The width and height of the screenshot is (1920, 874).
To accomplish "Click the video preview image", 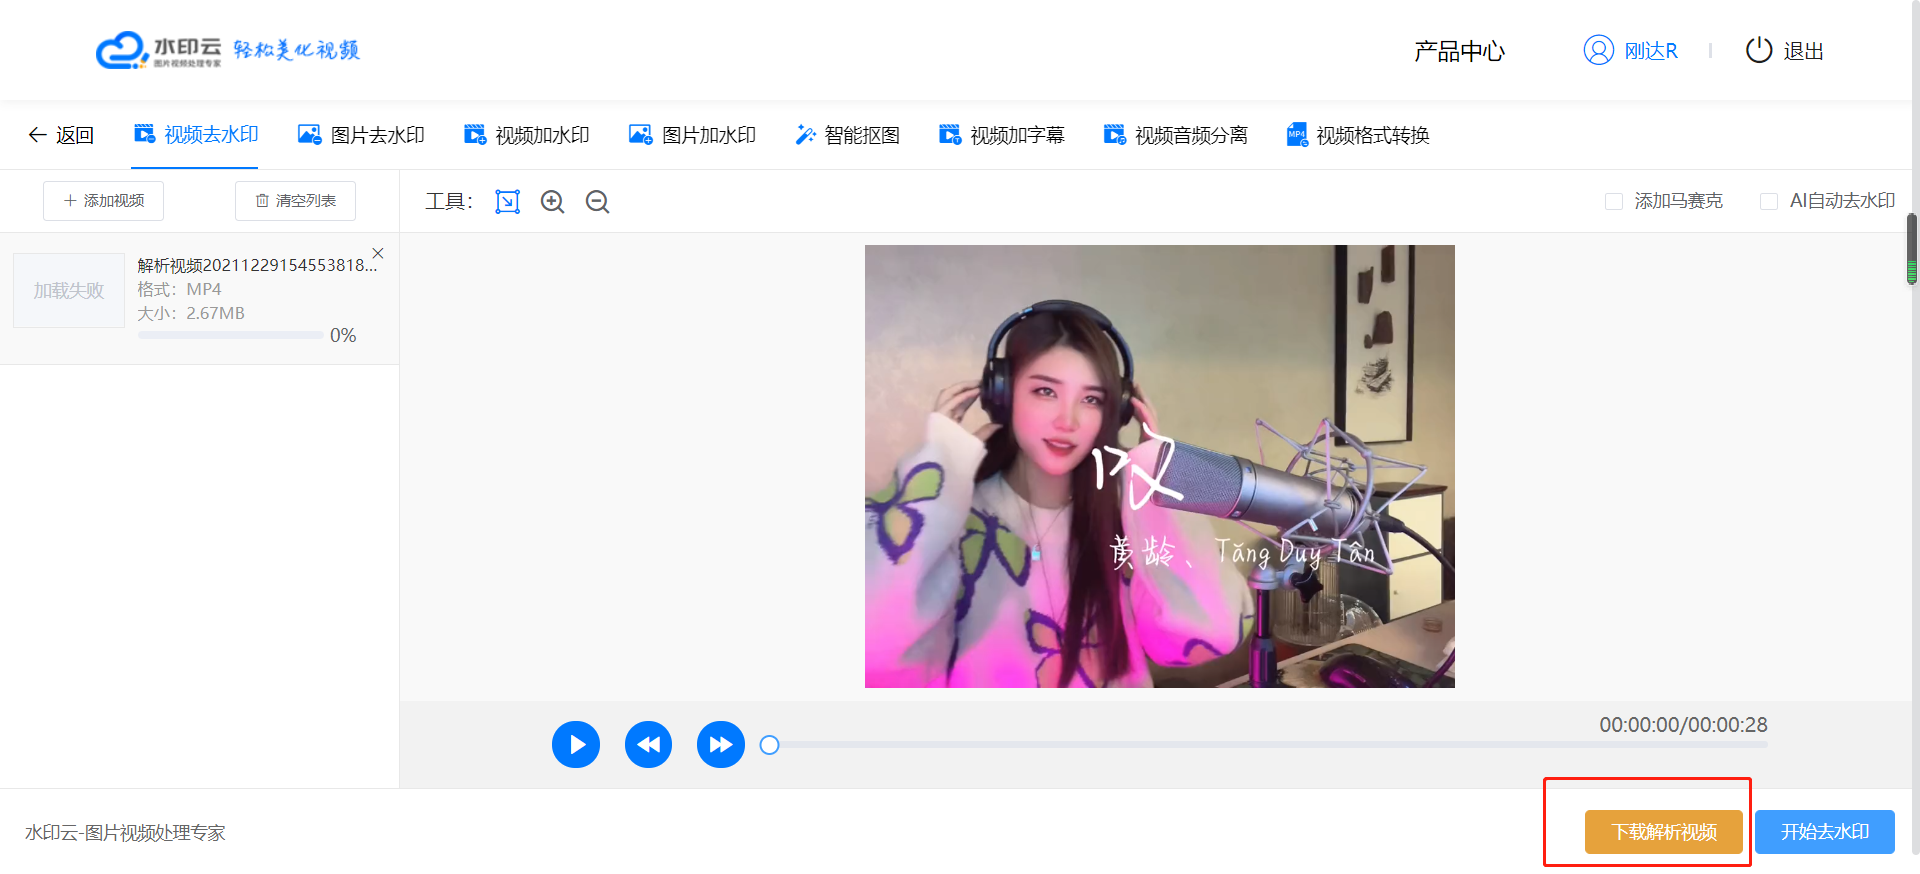I will [x=1160, y=466].
